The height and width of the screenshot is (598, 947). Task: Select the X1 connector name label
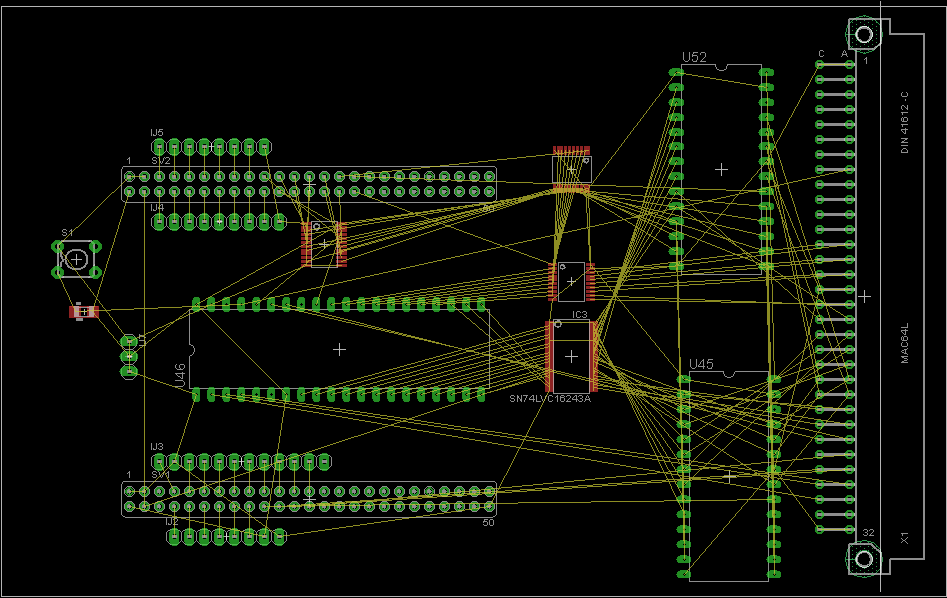point(904,538)
